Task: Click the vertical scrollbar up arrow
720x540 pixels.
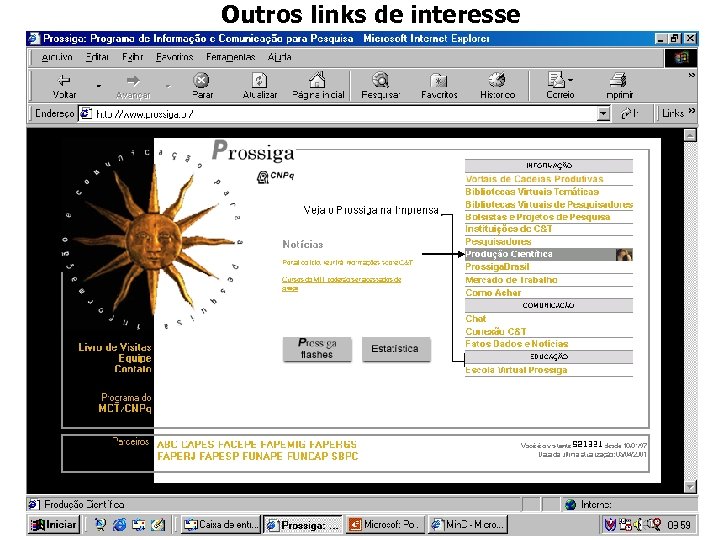Action: [x=690, y=135]
